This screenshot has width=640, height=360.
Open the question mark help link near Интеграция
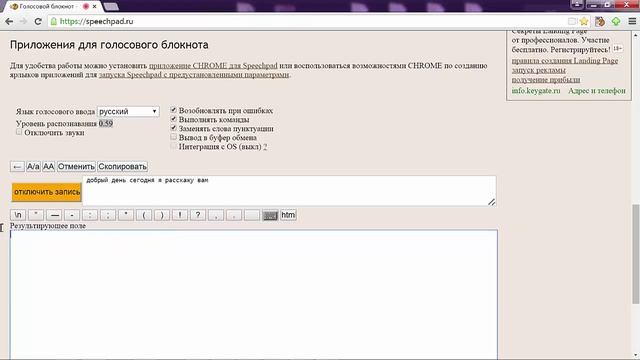click(265, 147)
